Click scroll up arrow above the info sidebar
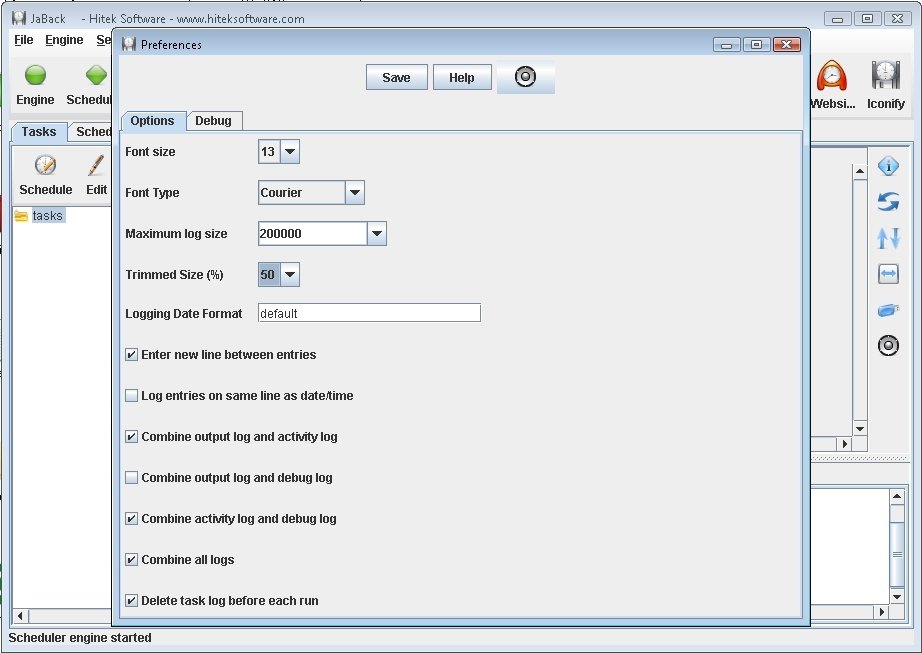The image size is (922, 653). [x=860, y=172]
